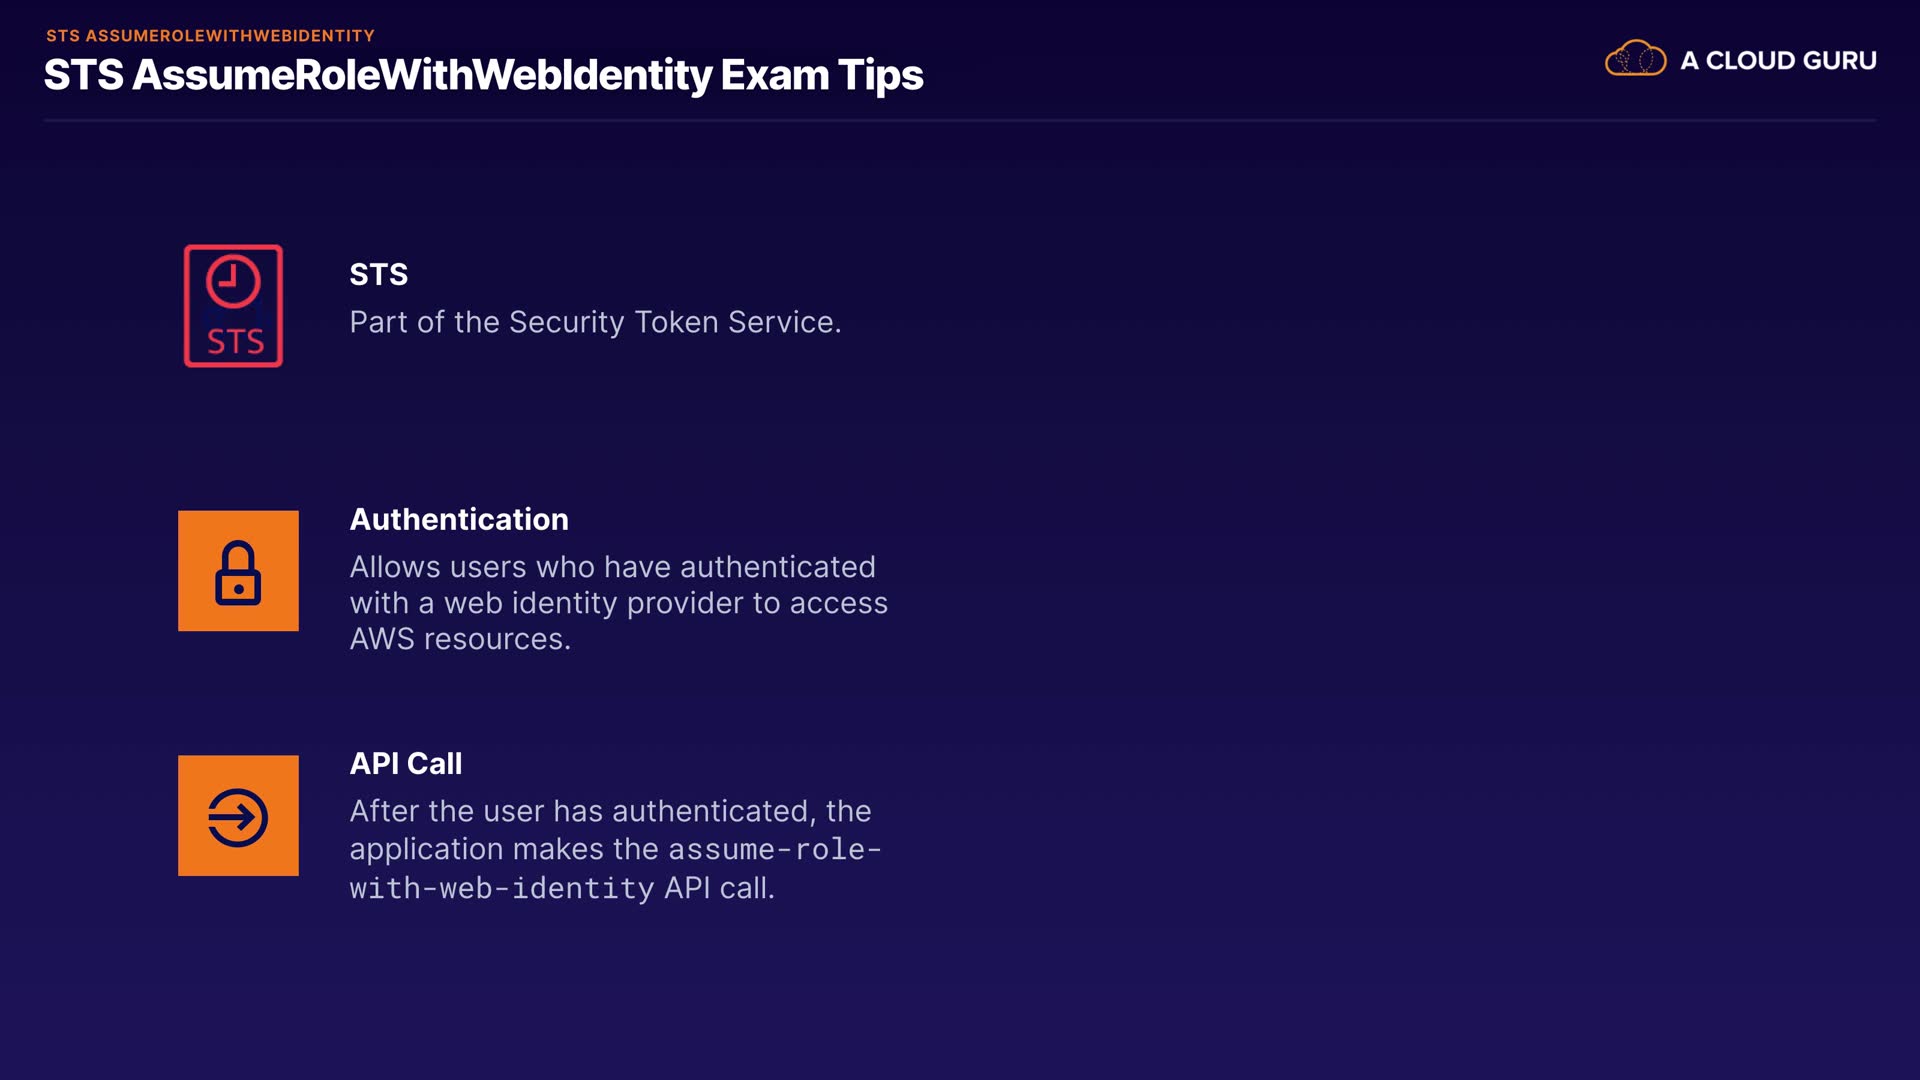Click "Part of the Security Token Service." text
This screenshot has height=1080, width=1920.
click(x=595, y=322)
